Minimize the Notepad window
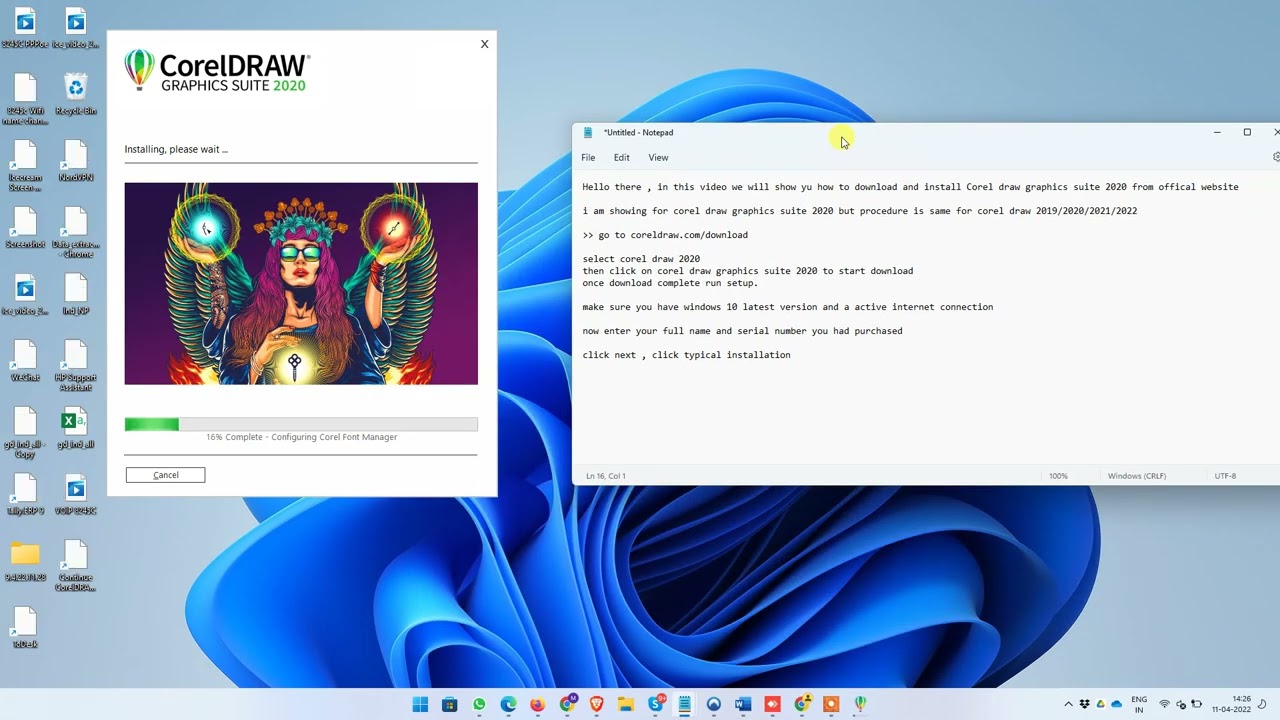 pyautogui.click(x=1217, y=132)
